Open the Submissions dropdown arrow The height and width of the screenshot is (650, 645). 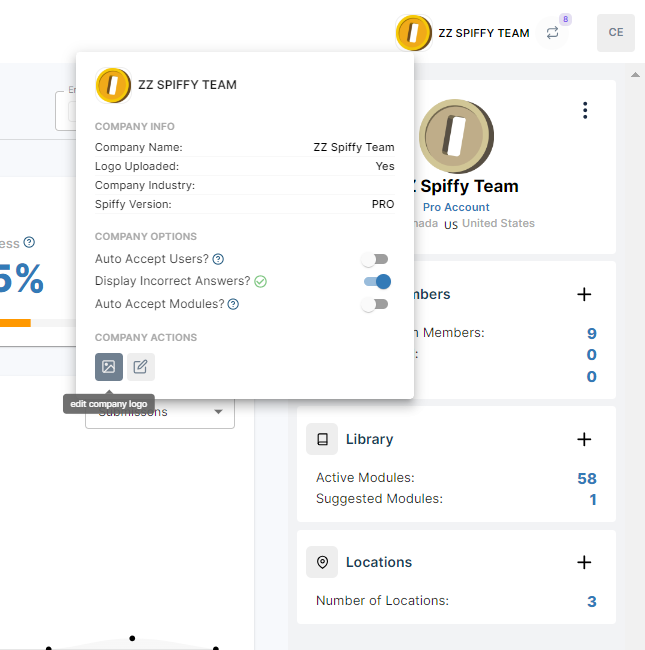(x=218, y=412)
